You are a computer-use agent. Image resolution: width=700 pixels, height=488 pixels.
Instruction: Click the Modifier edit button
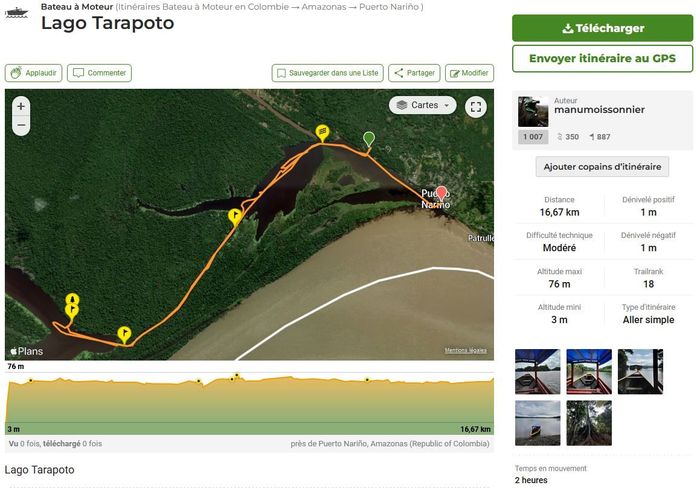[469, 73]
